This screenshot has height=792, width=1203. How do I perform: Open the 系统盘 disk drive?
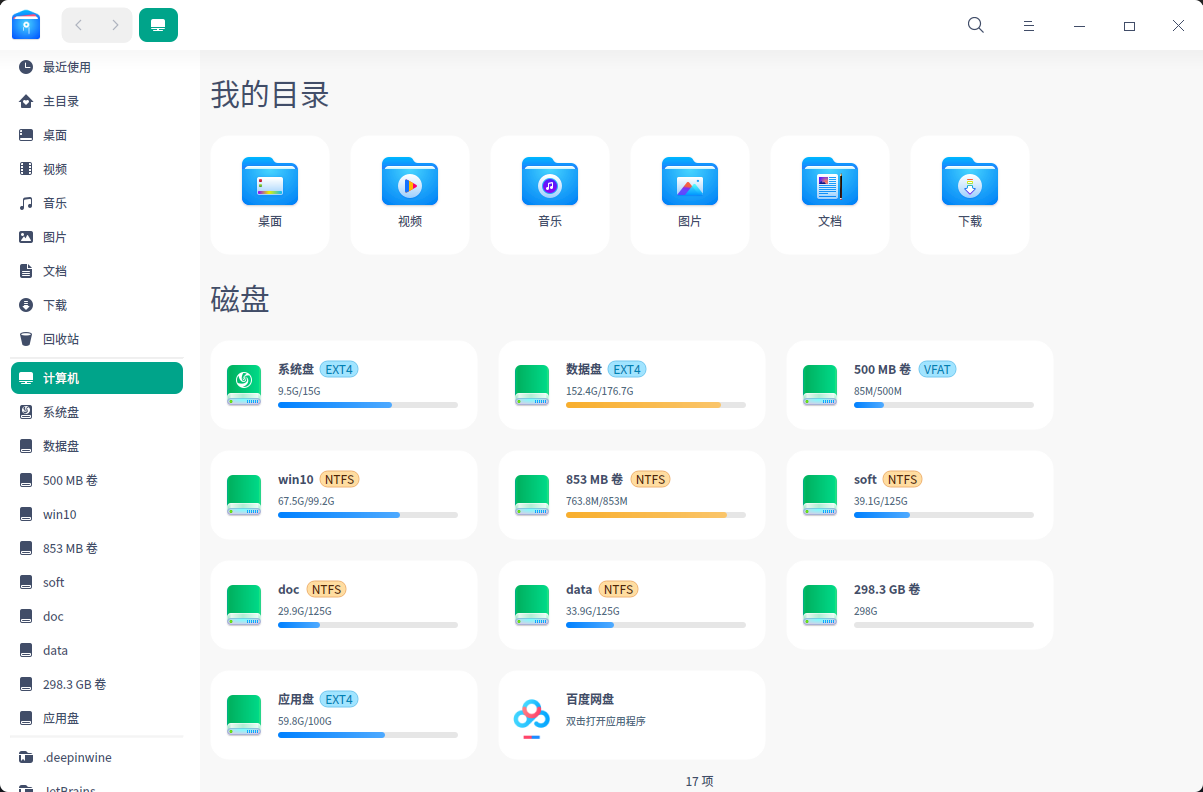tap(244, 385)
